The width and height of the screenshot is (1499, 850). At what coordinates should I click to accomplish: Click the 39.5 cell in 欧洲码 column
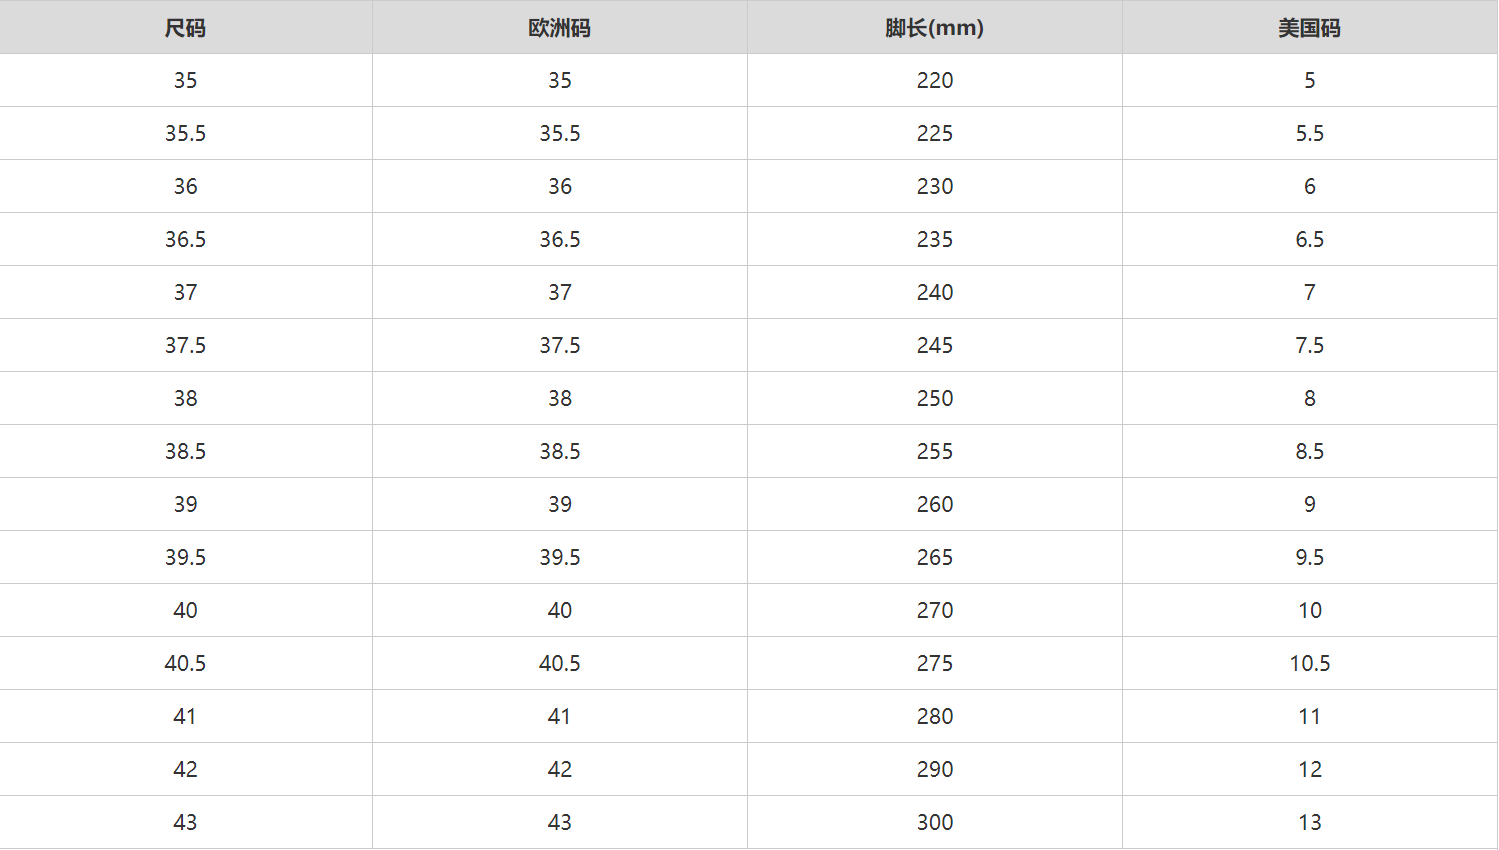click(x=559, y=557)
